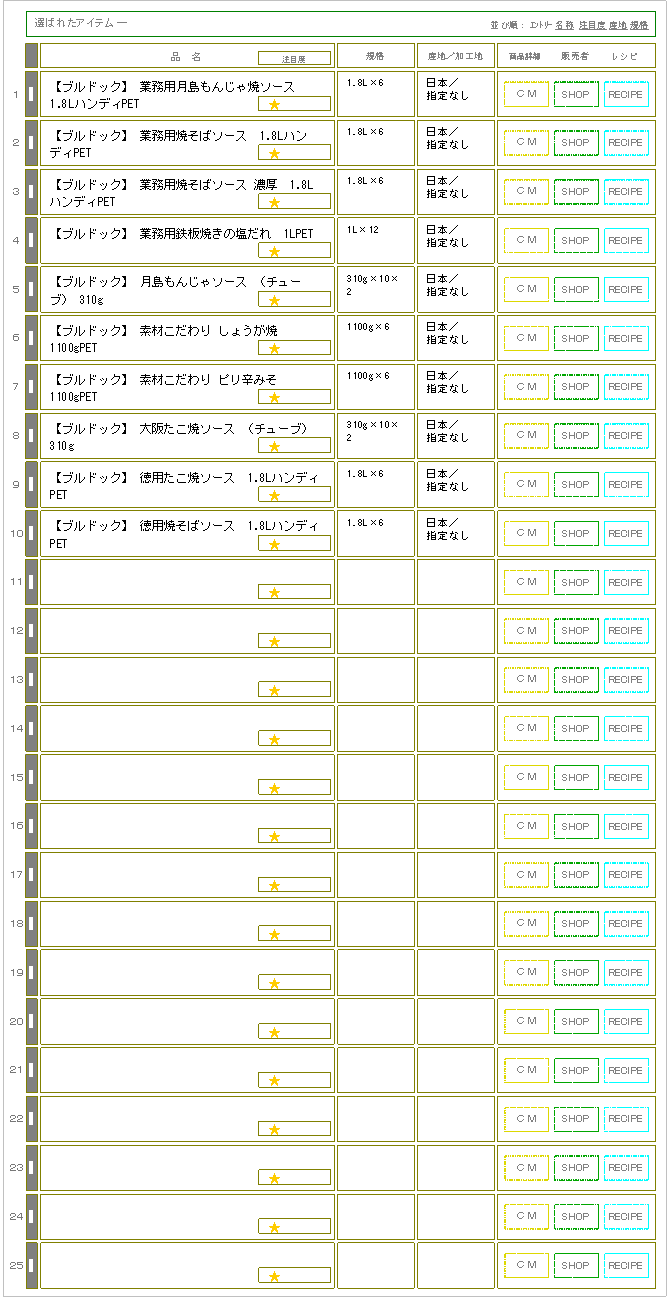This screenshot has height=1298, width=668.
Task: Click the star in empty row 25
Action: (x=274, y=1277)
